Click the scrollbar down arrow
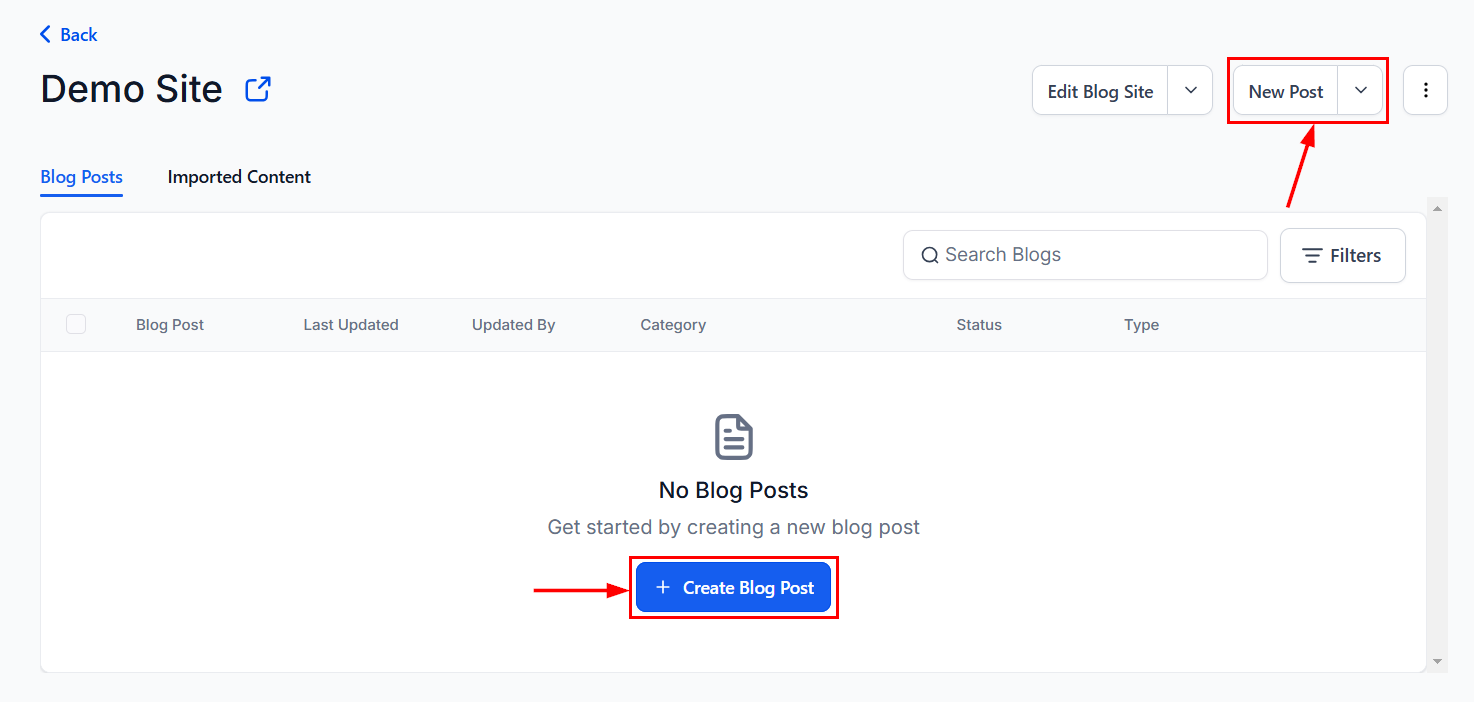This screenshot has height=702, width=1474. [x=1438, y=661]
